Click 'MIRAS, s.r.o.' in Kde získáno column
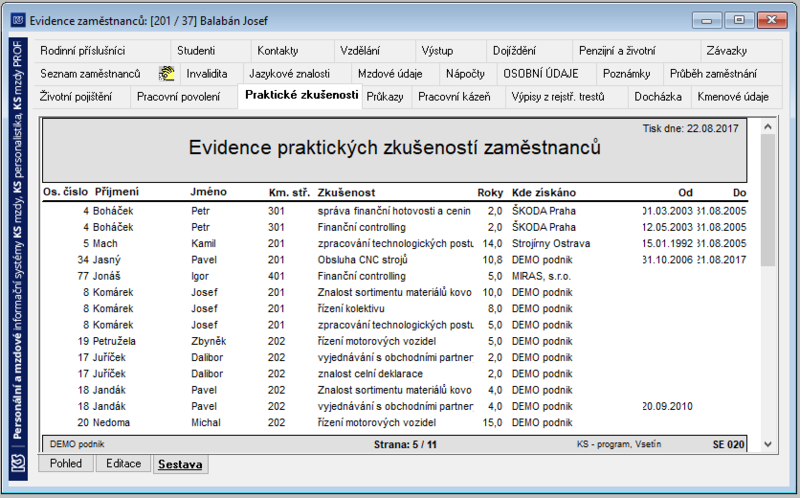Image resolution: width=800 pixels, height=498 pixels. pyautogui.click(x=541, y=277)
